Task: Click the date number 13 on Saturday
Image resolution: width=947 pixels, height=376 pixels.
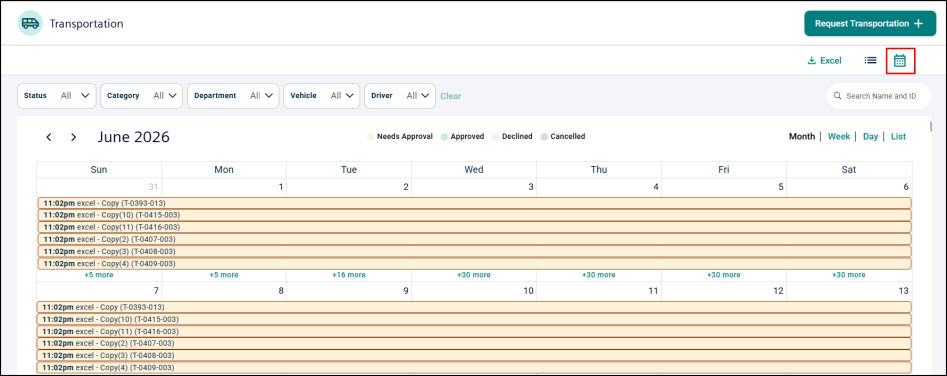Action: [x=904, y=291]
